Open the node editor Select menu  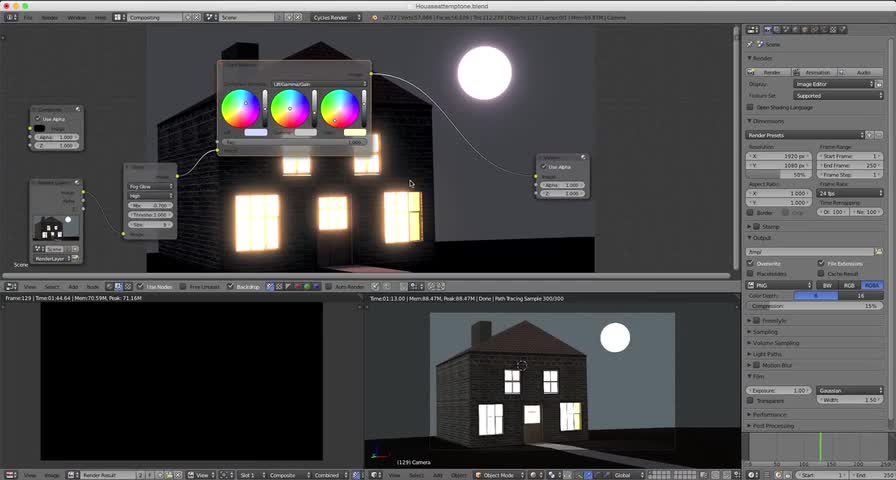click(x=51, y=286)
